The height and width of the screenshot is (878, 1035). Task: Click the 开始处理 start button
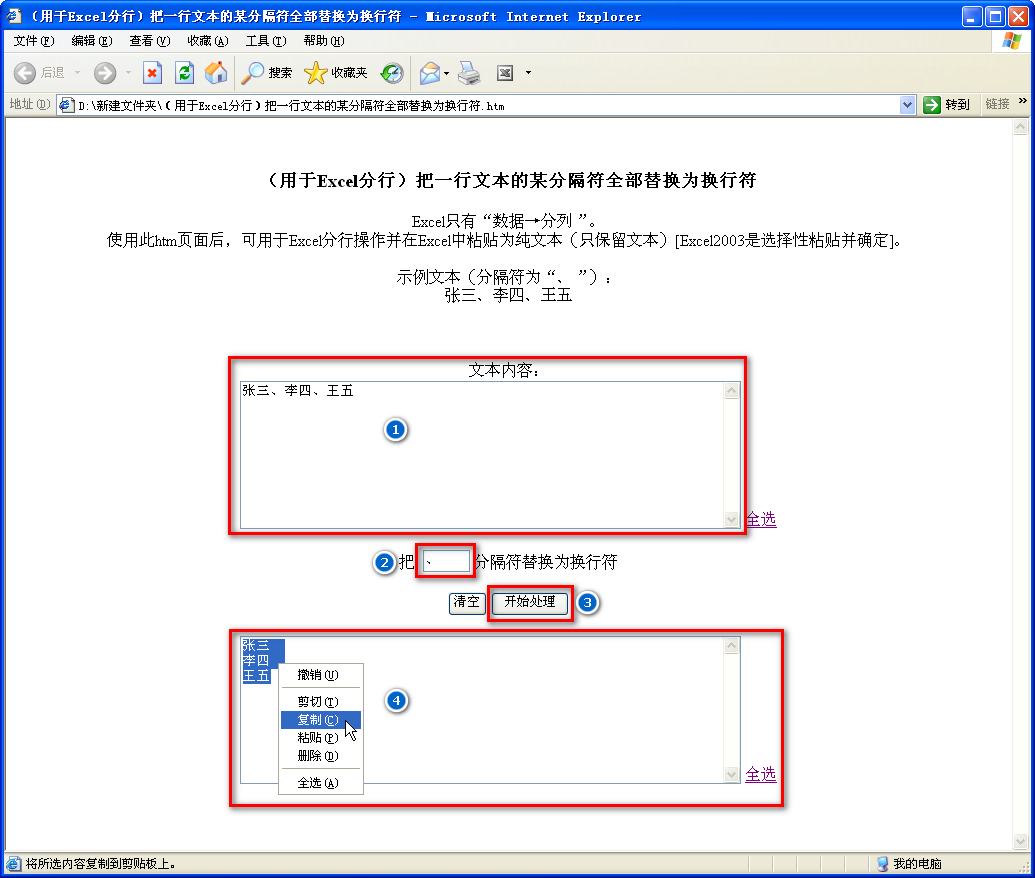tap(529, 603)
